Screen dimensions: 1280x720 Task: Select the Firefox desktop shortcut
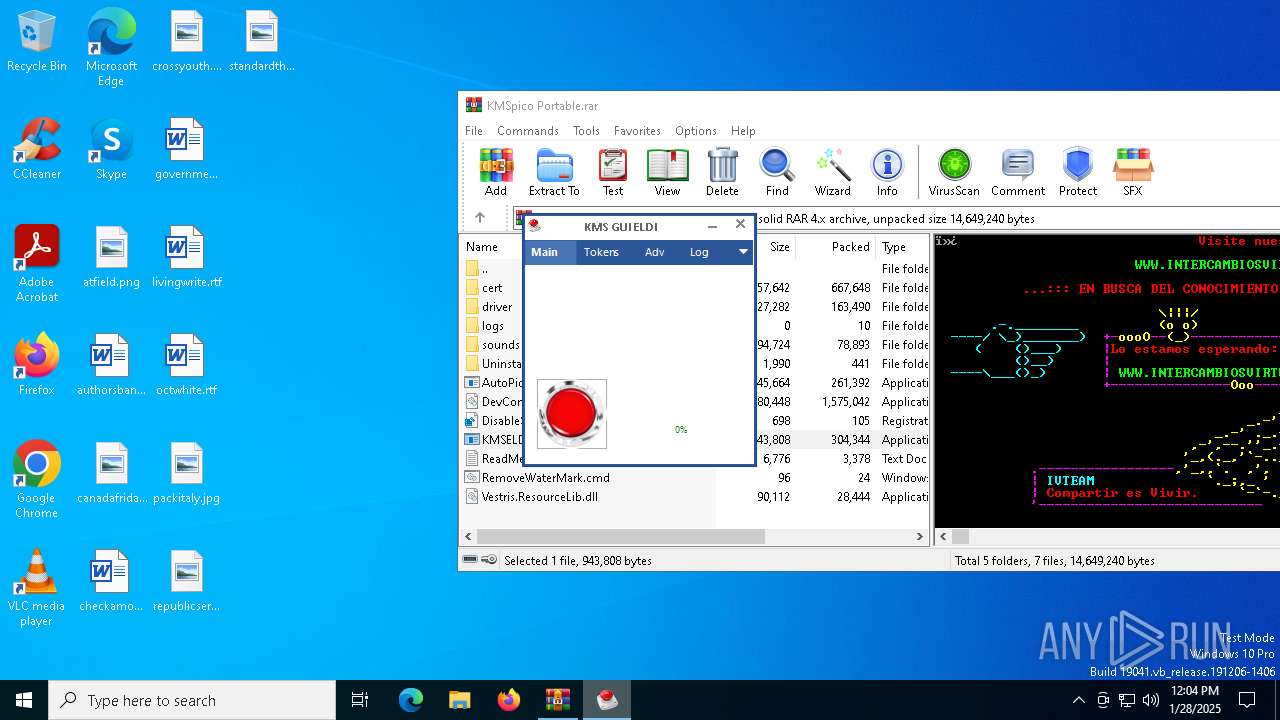tap(37, 365)
